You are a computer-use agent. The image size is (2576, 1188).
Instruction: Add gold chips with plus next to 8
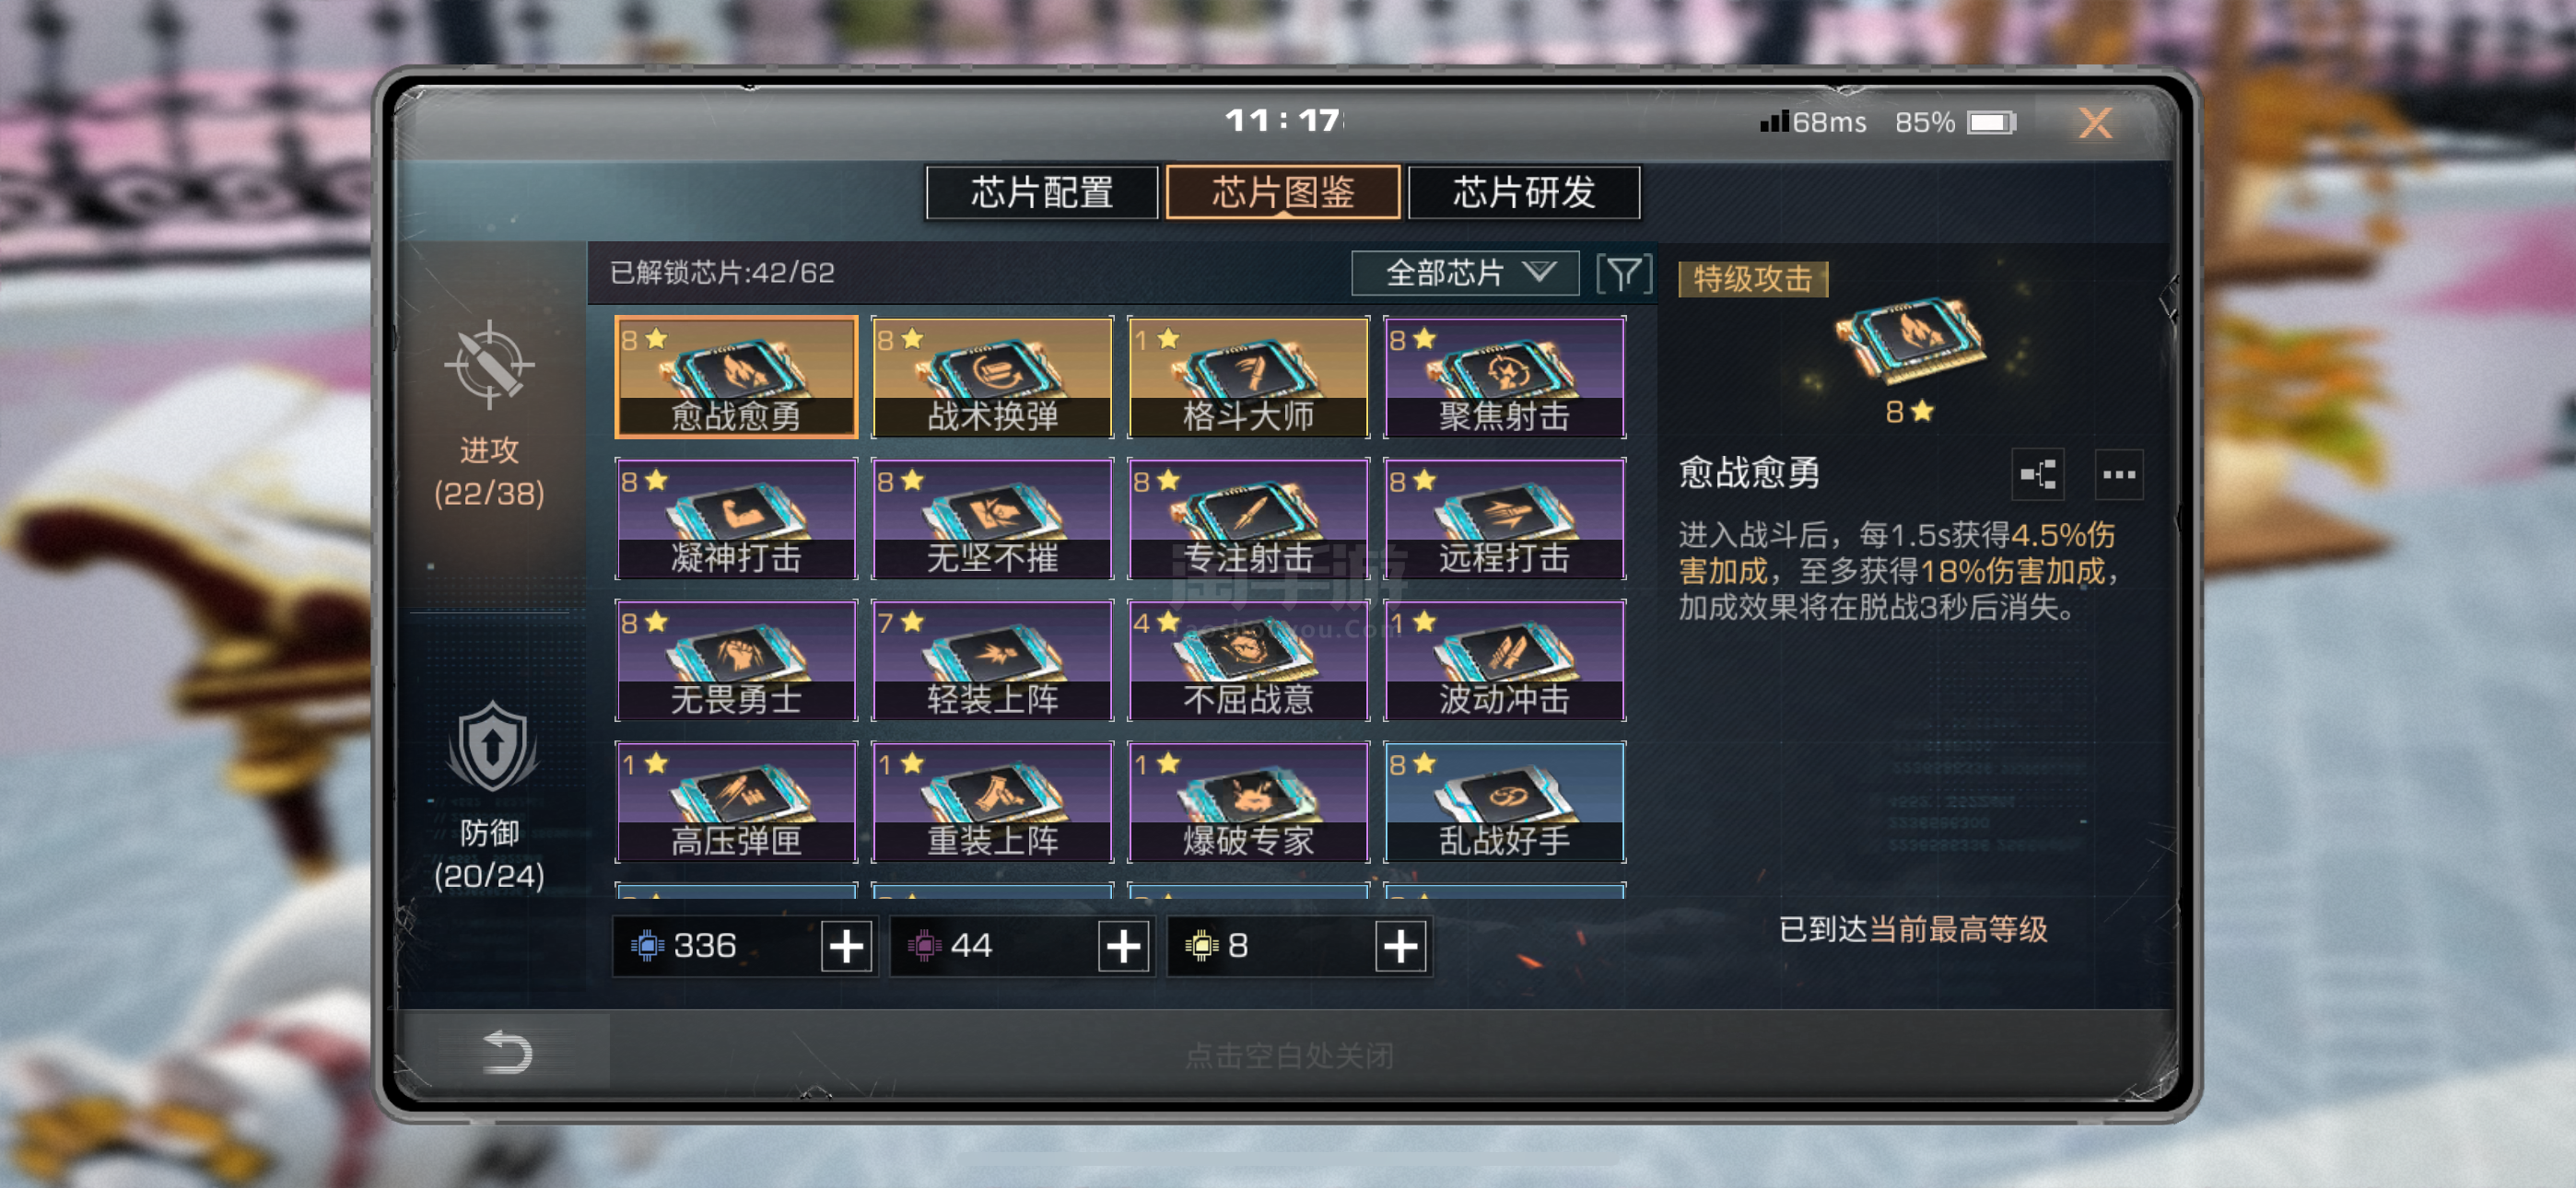click(1400, 945)
